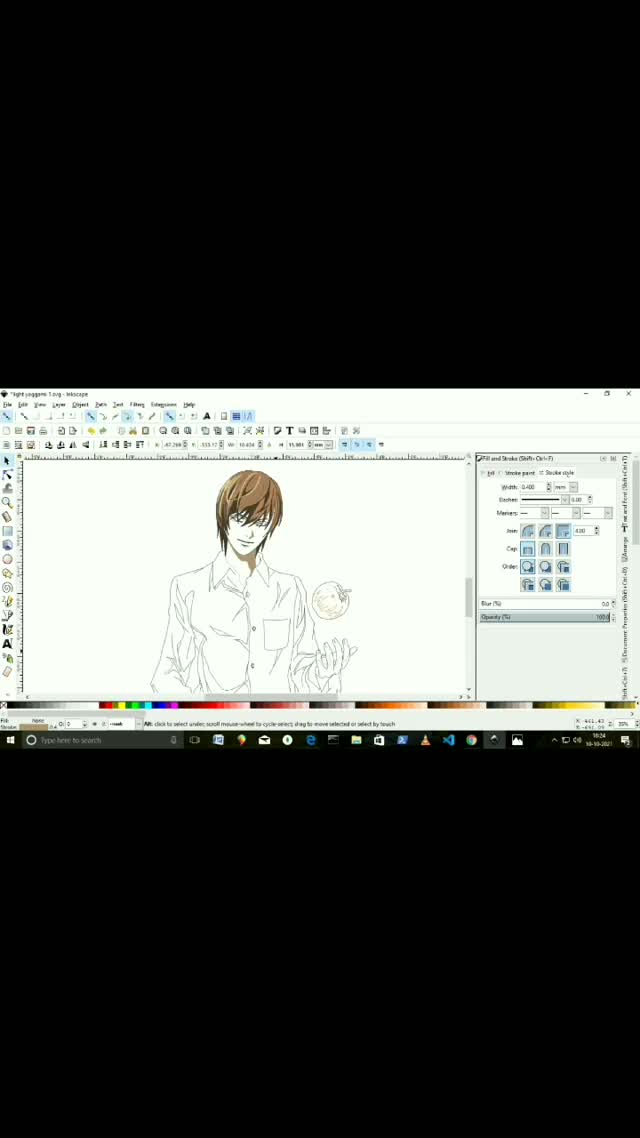Open current layer dropdown in status bar

pyautogui.click(x=124, y=724)
